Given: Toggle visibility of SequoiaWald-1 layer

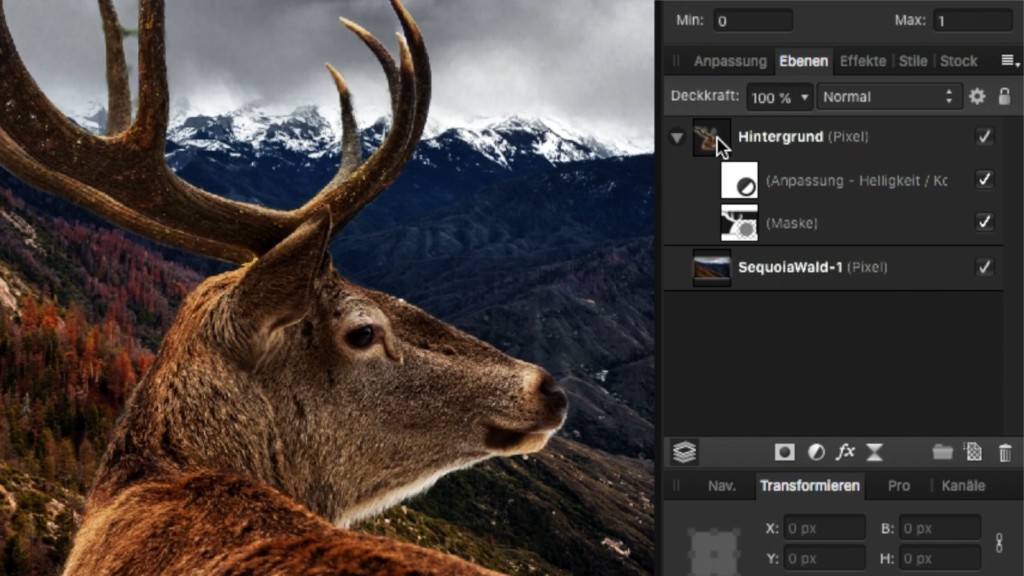Looking at the screenshot, I should click(985, 267).
